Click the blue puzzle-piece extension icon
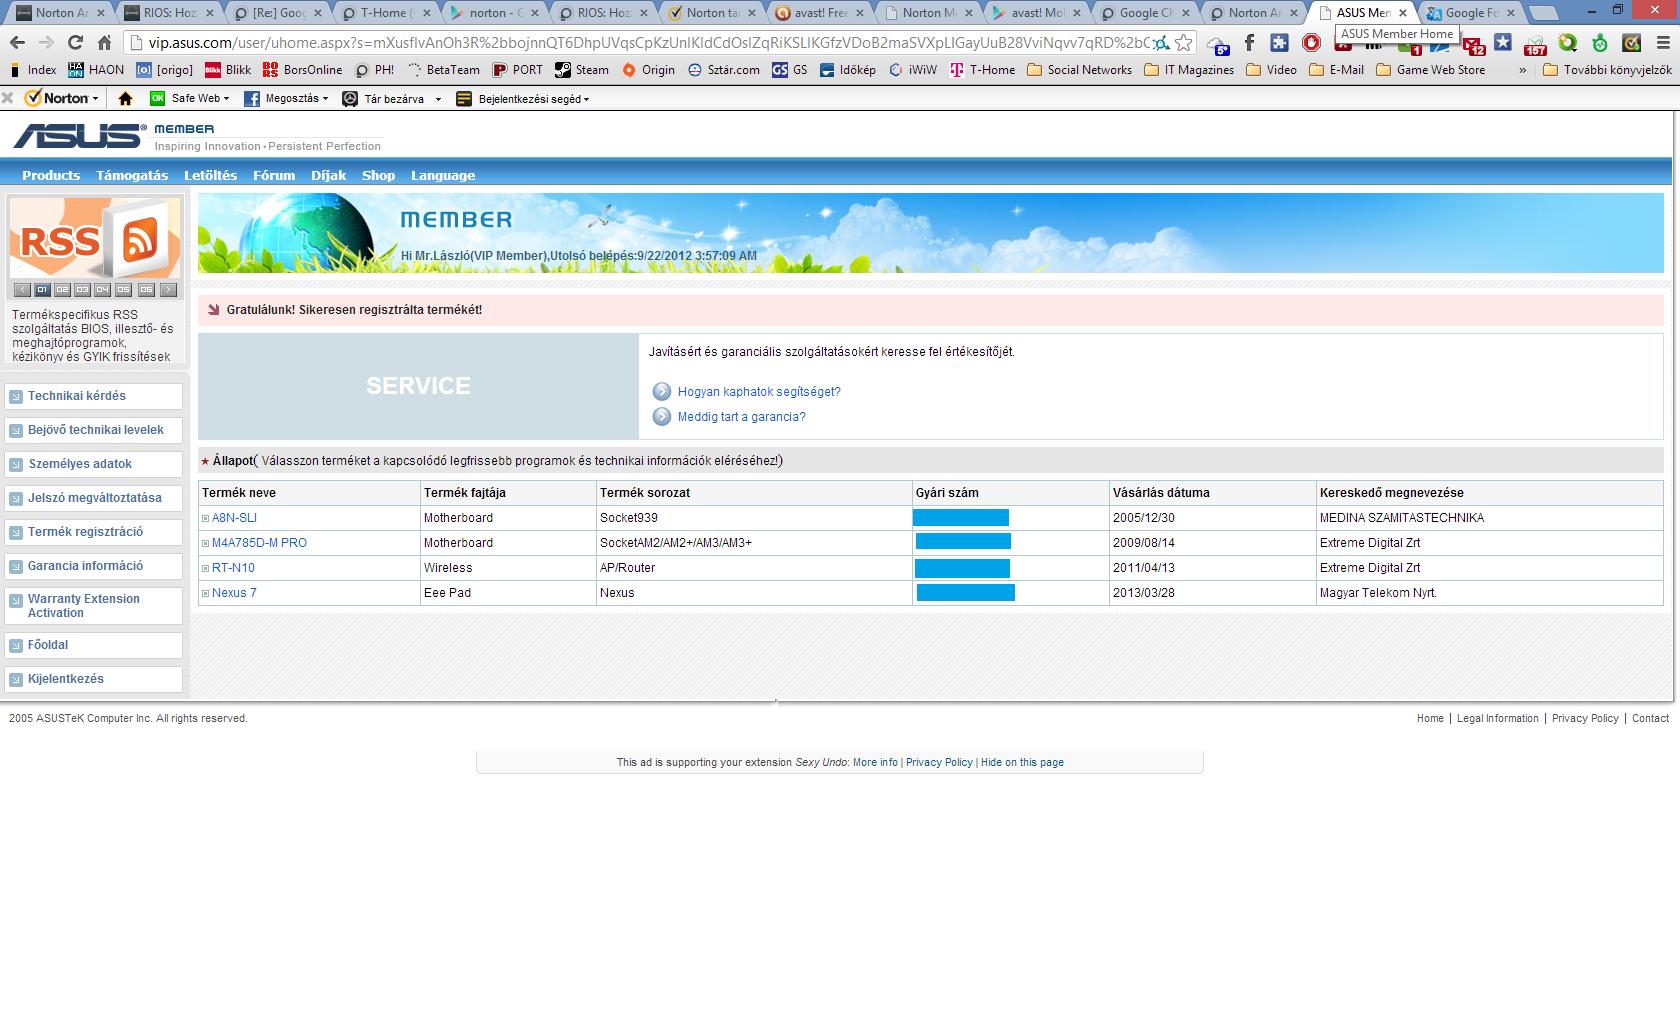 1279,43
